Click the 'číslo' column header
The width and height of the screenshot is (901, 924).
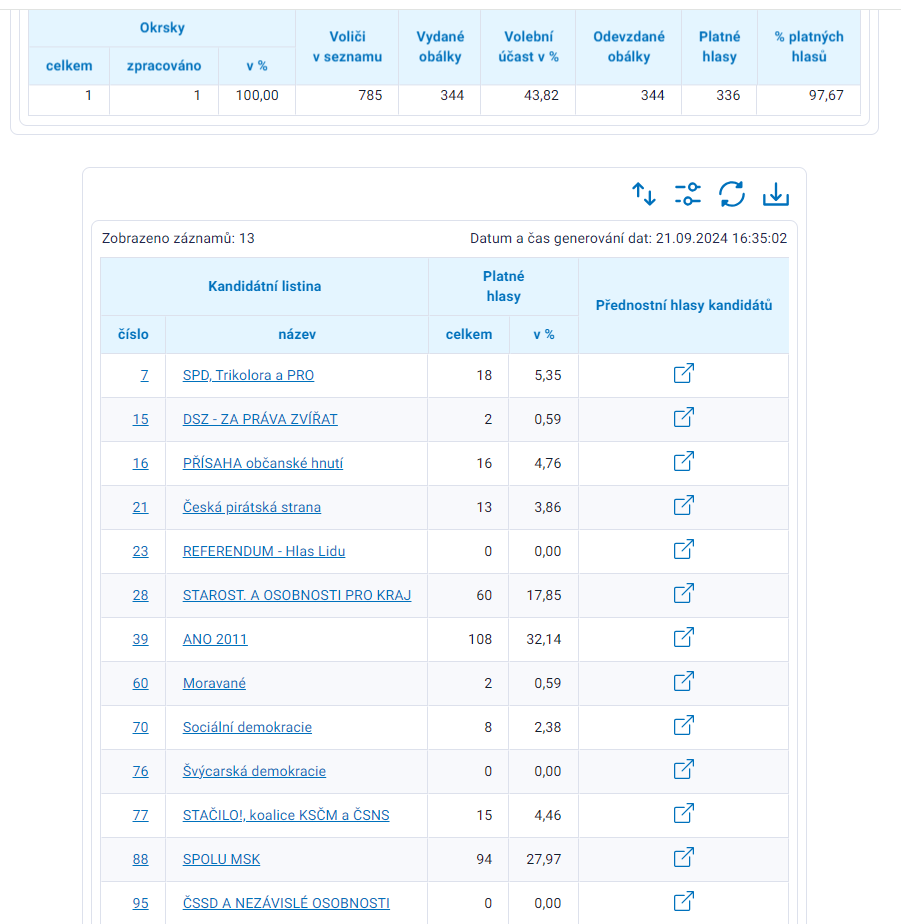[x=133, y=335]
